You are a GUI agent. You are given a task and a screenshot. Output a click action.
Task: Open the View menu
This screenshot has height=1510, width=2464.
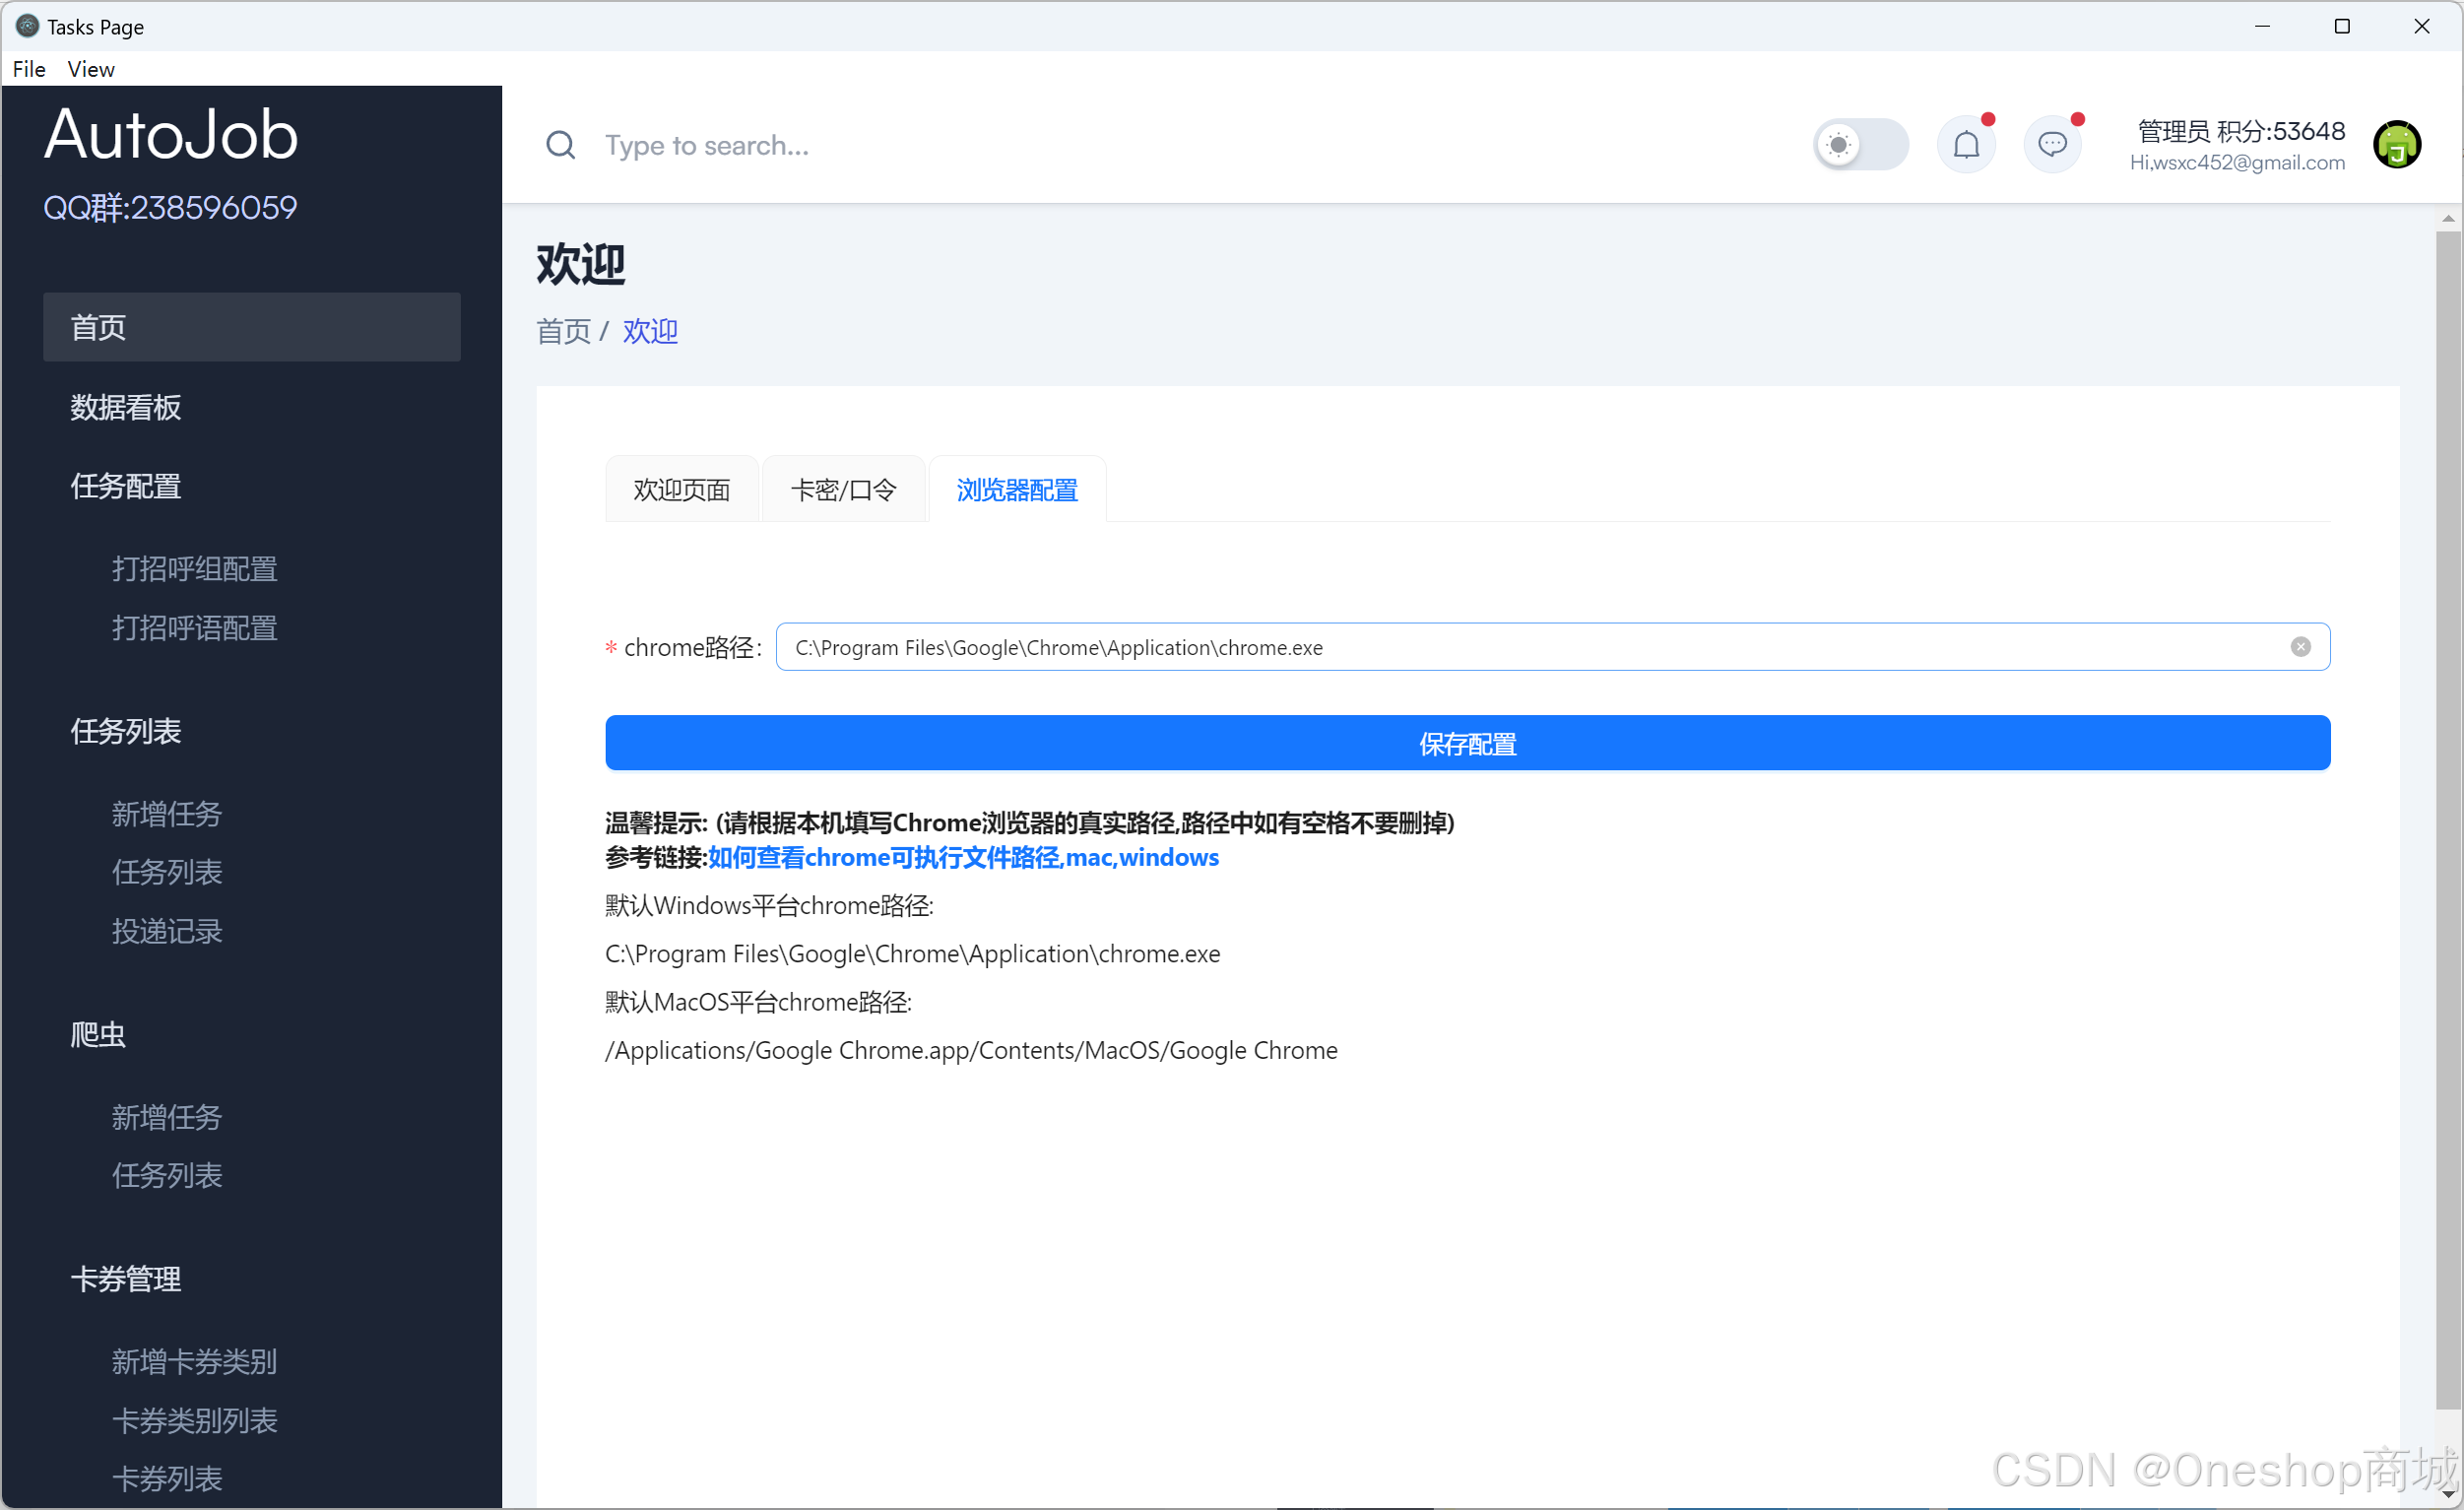click(x=90, y=69)
